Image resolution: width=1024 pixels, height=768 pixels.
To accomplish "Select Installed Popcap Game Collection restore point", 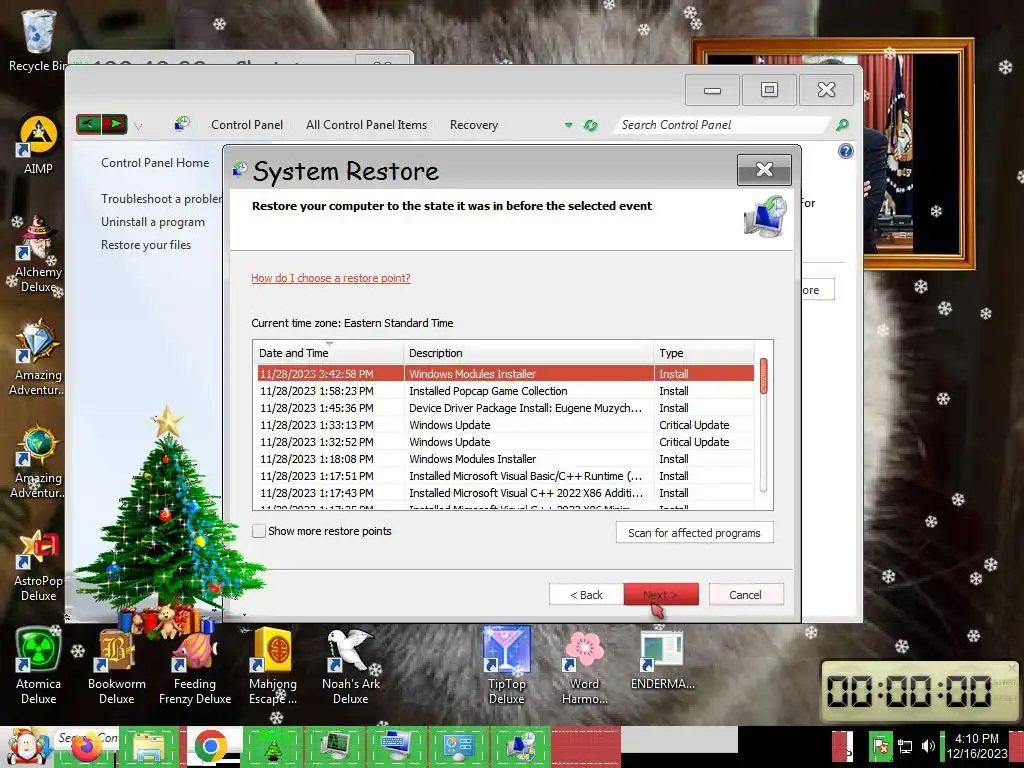I will (x=505, y=391).
